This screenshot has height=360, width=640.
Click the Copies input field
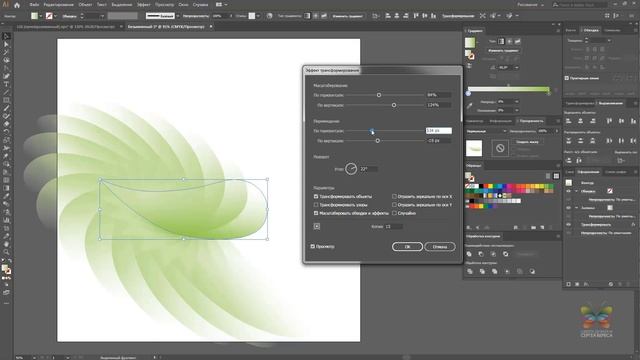394,227
